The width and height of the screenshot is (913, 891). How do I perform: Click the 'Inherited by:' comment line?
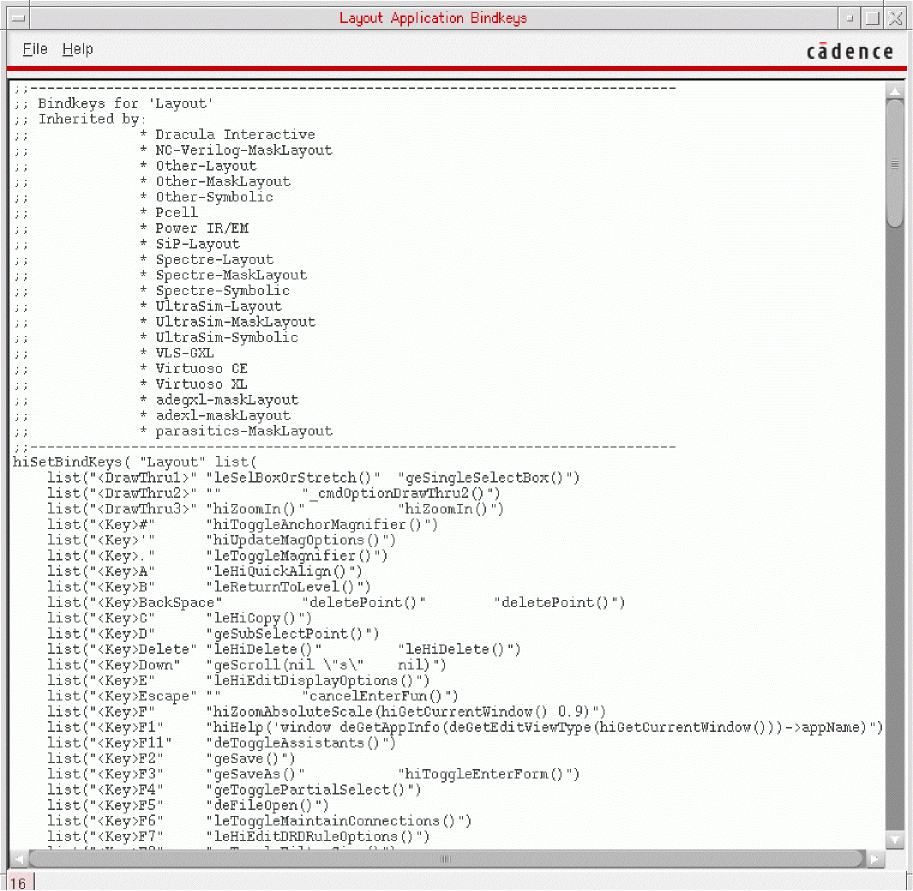(80, 119)
